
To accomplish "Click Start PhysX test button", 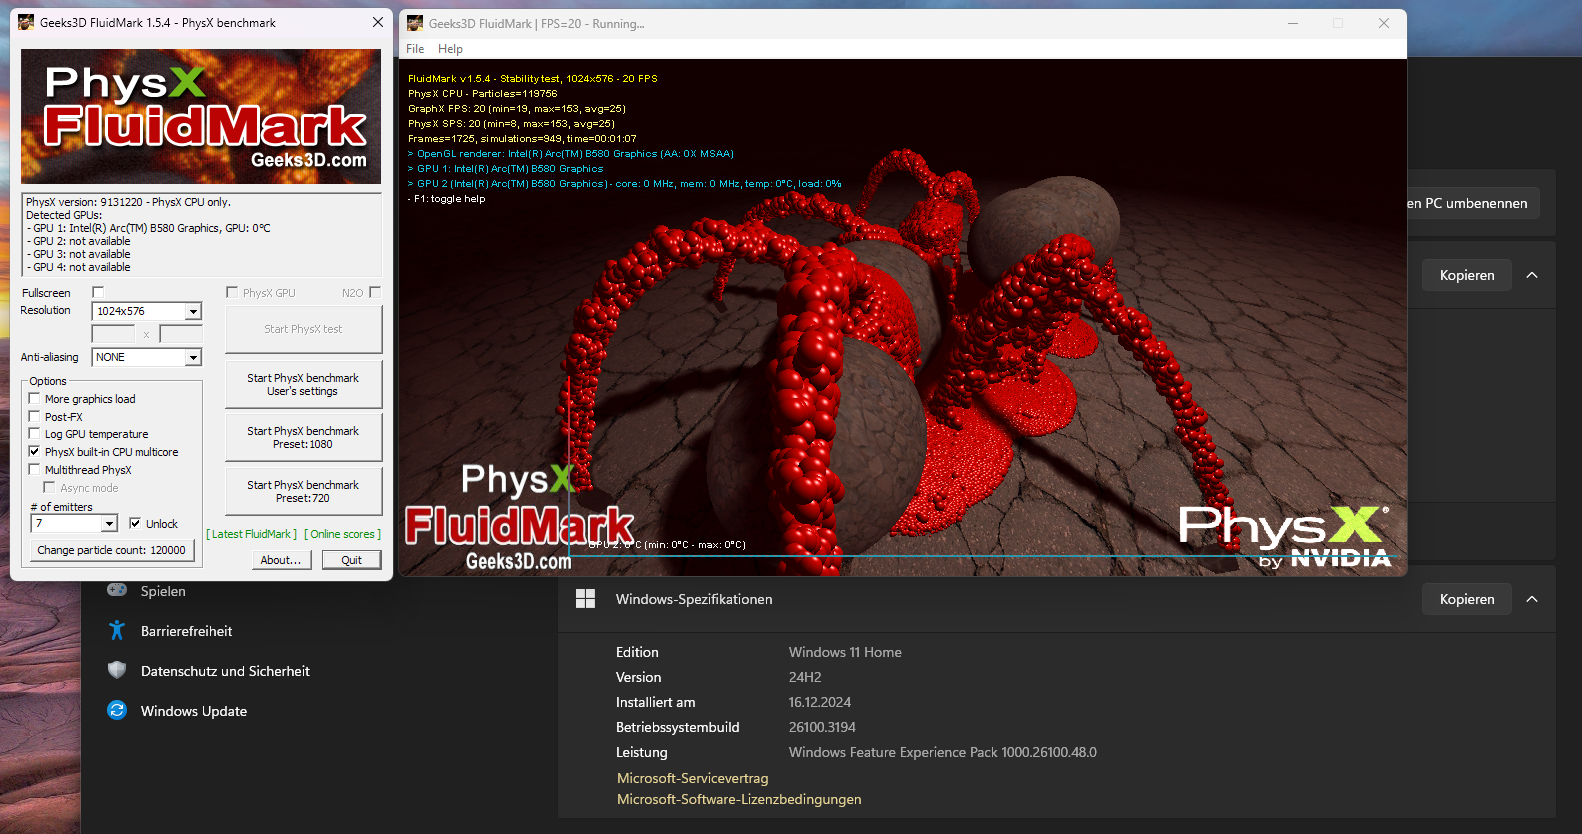I will pos(303,329).
